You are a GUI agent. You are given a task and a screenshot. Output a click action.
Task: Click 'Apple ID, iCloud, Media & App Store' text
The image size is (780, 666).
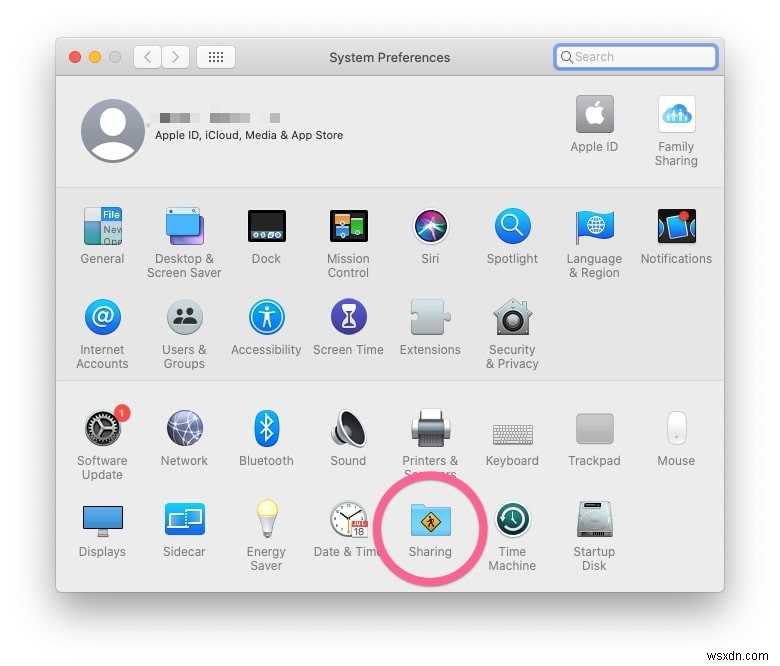pyautogui.click(x=249, y=135)
